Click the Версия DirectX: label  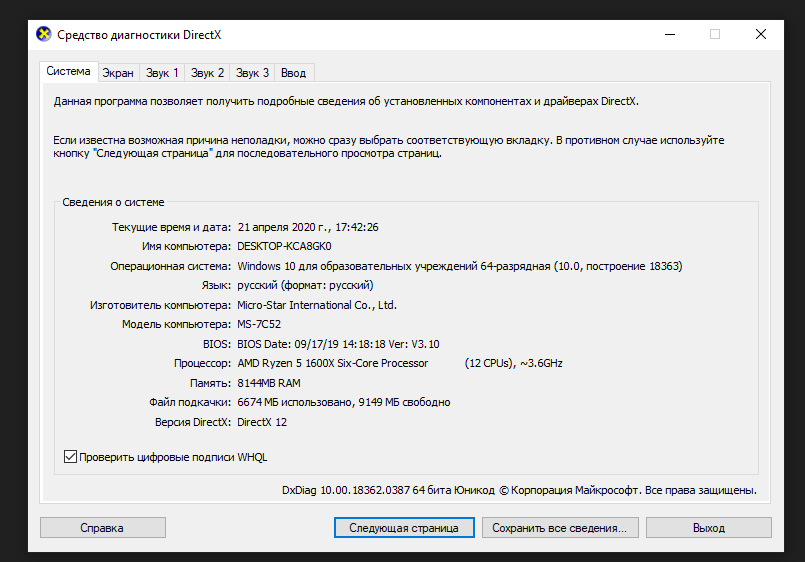(193, 422)
